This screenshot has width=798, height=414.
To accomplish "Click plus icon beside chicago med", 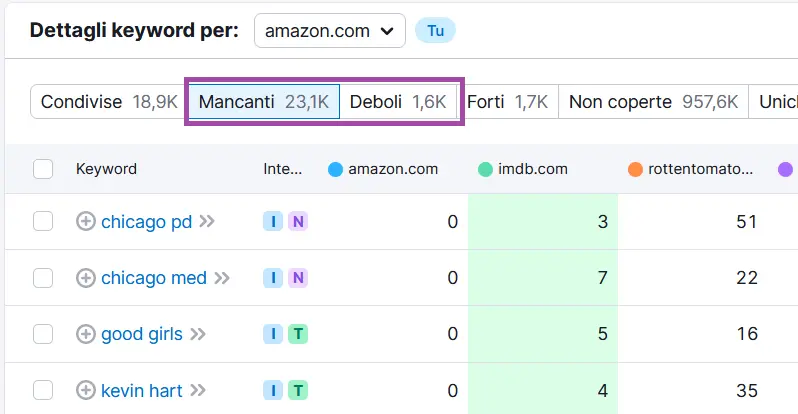I will [86, 278].
